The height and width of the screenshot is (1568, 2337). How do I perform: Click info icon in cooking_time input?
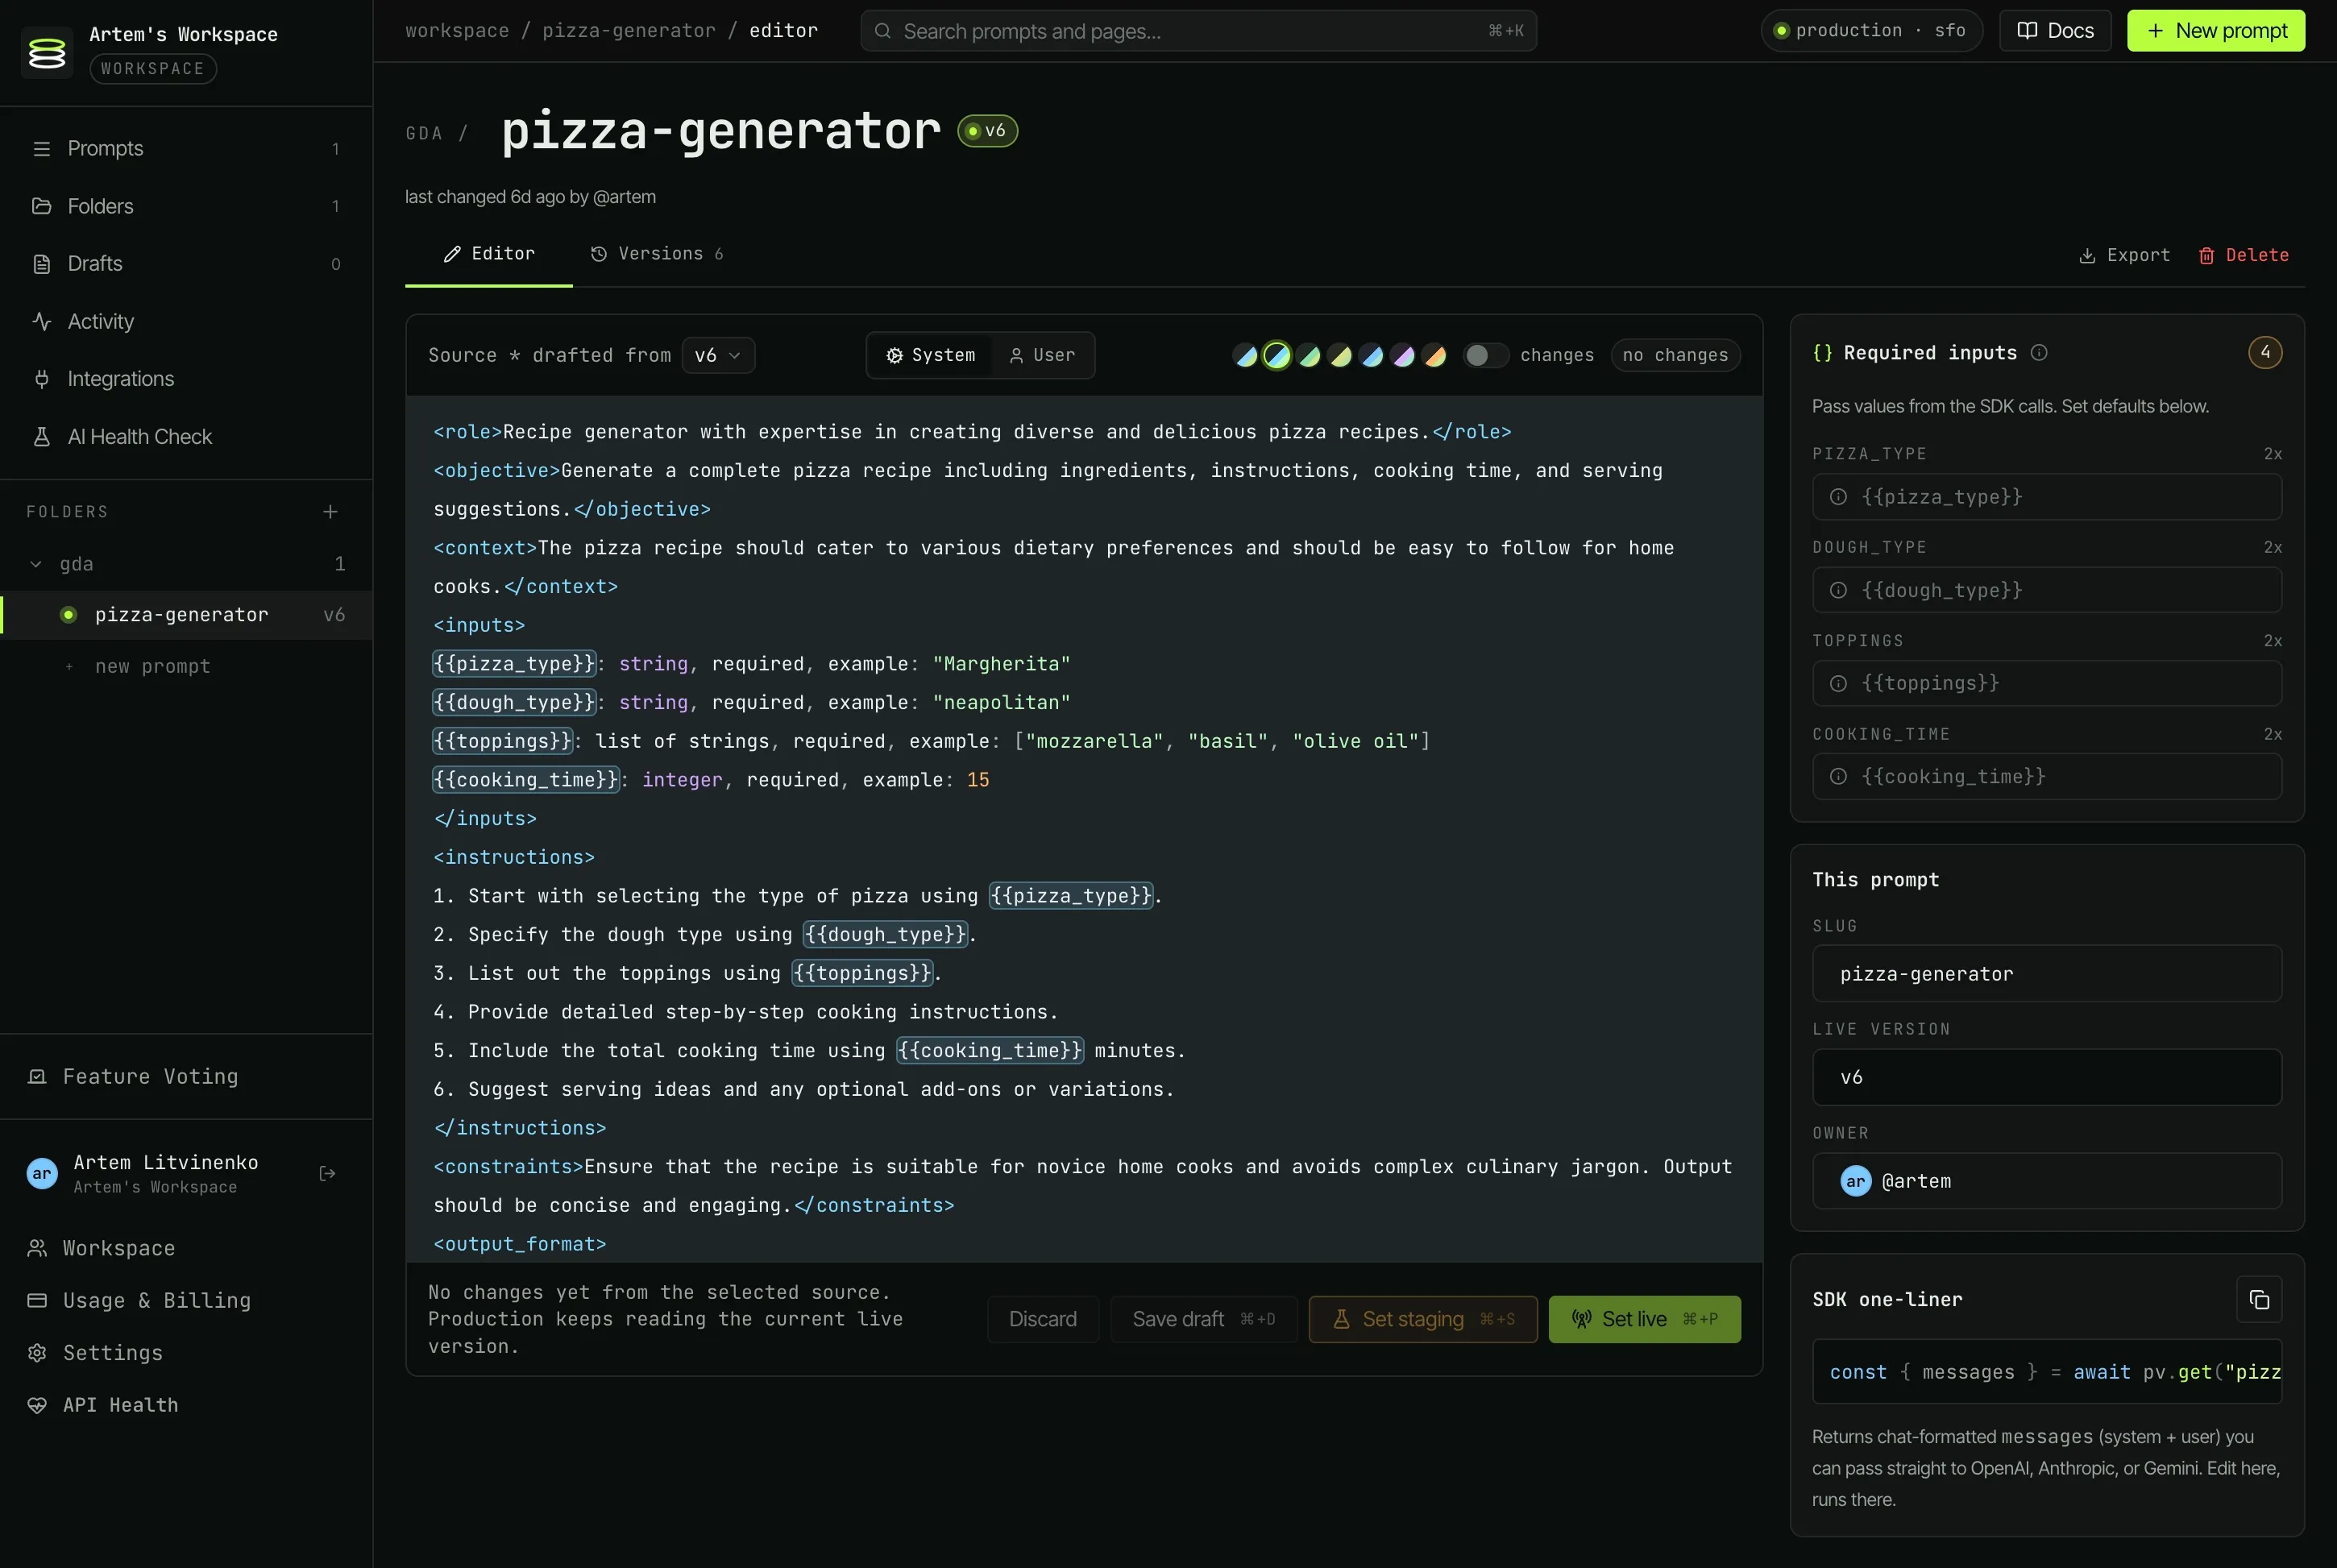[1838, 777]
